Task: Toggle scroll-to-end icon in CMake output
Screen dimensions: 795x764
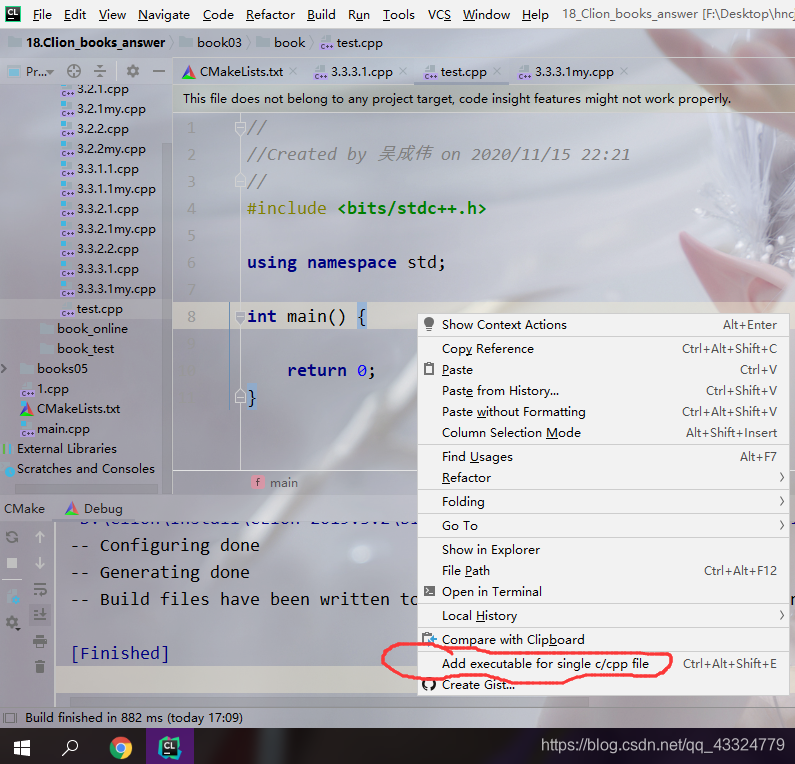Action: click(40, 614)
